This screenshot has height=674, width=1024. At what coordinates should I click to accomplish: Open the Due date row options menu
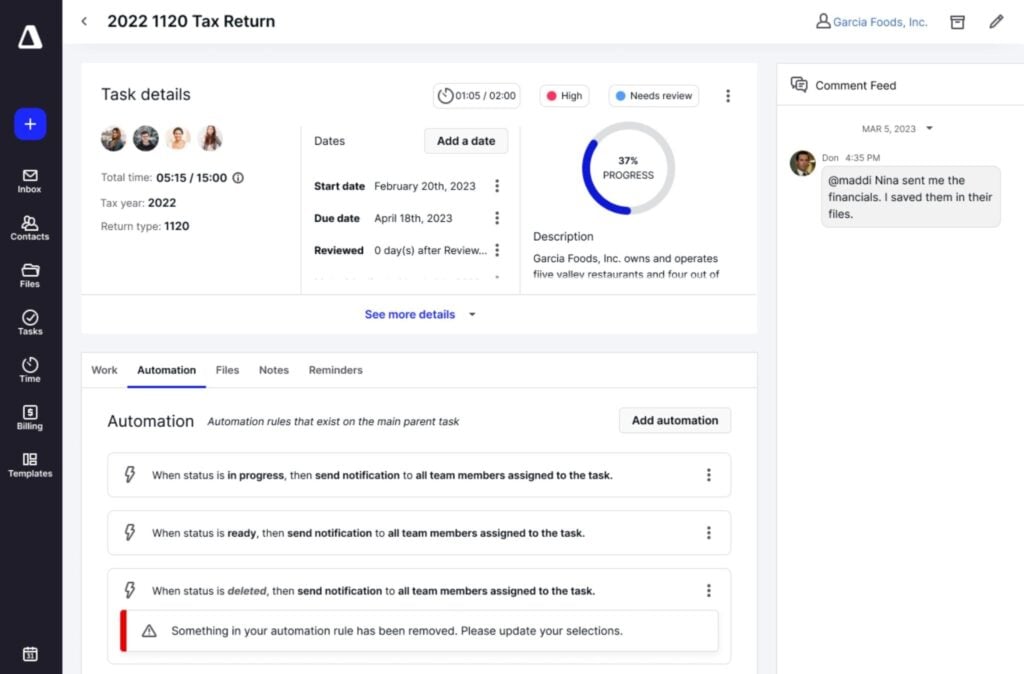tap(497, 218)
